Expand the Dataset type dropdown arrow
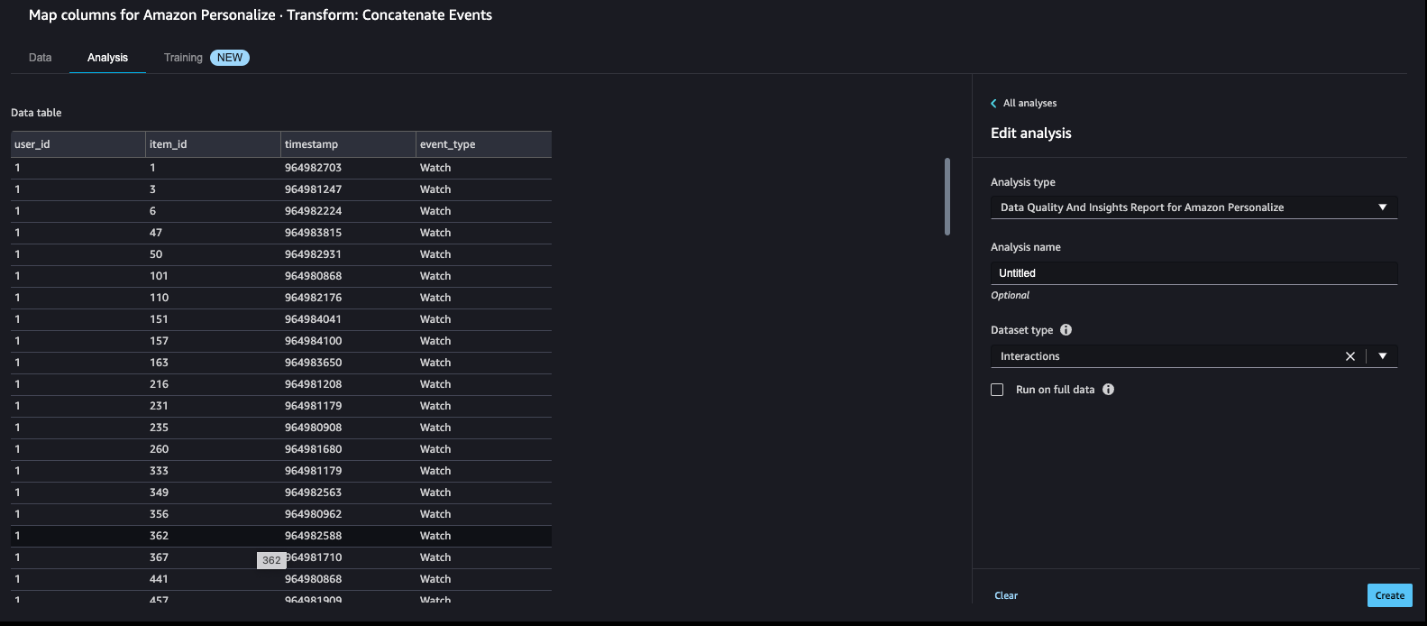 pos(1383,356)
